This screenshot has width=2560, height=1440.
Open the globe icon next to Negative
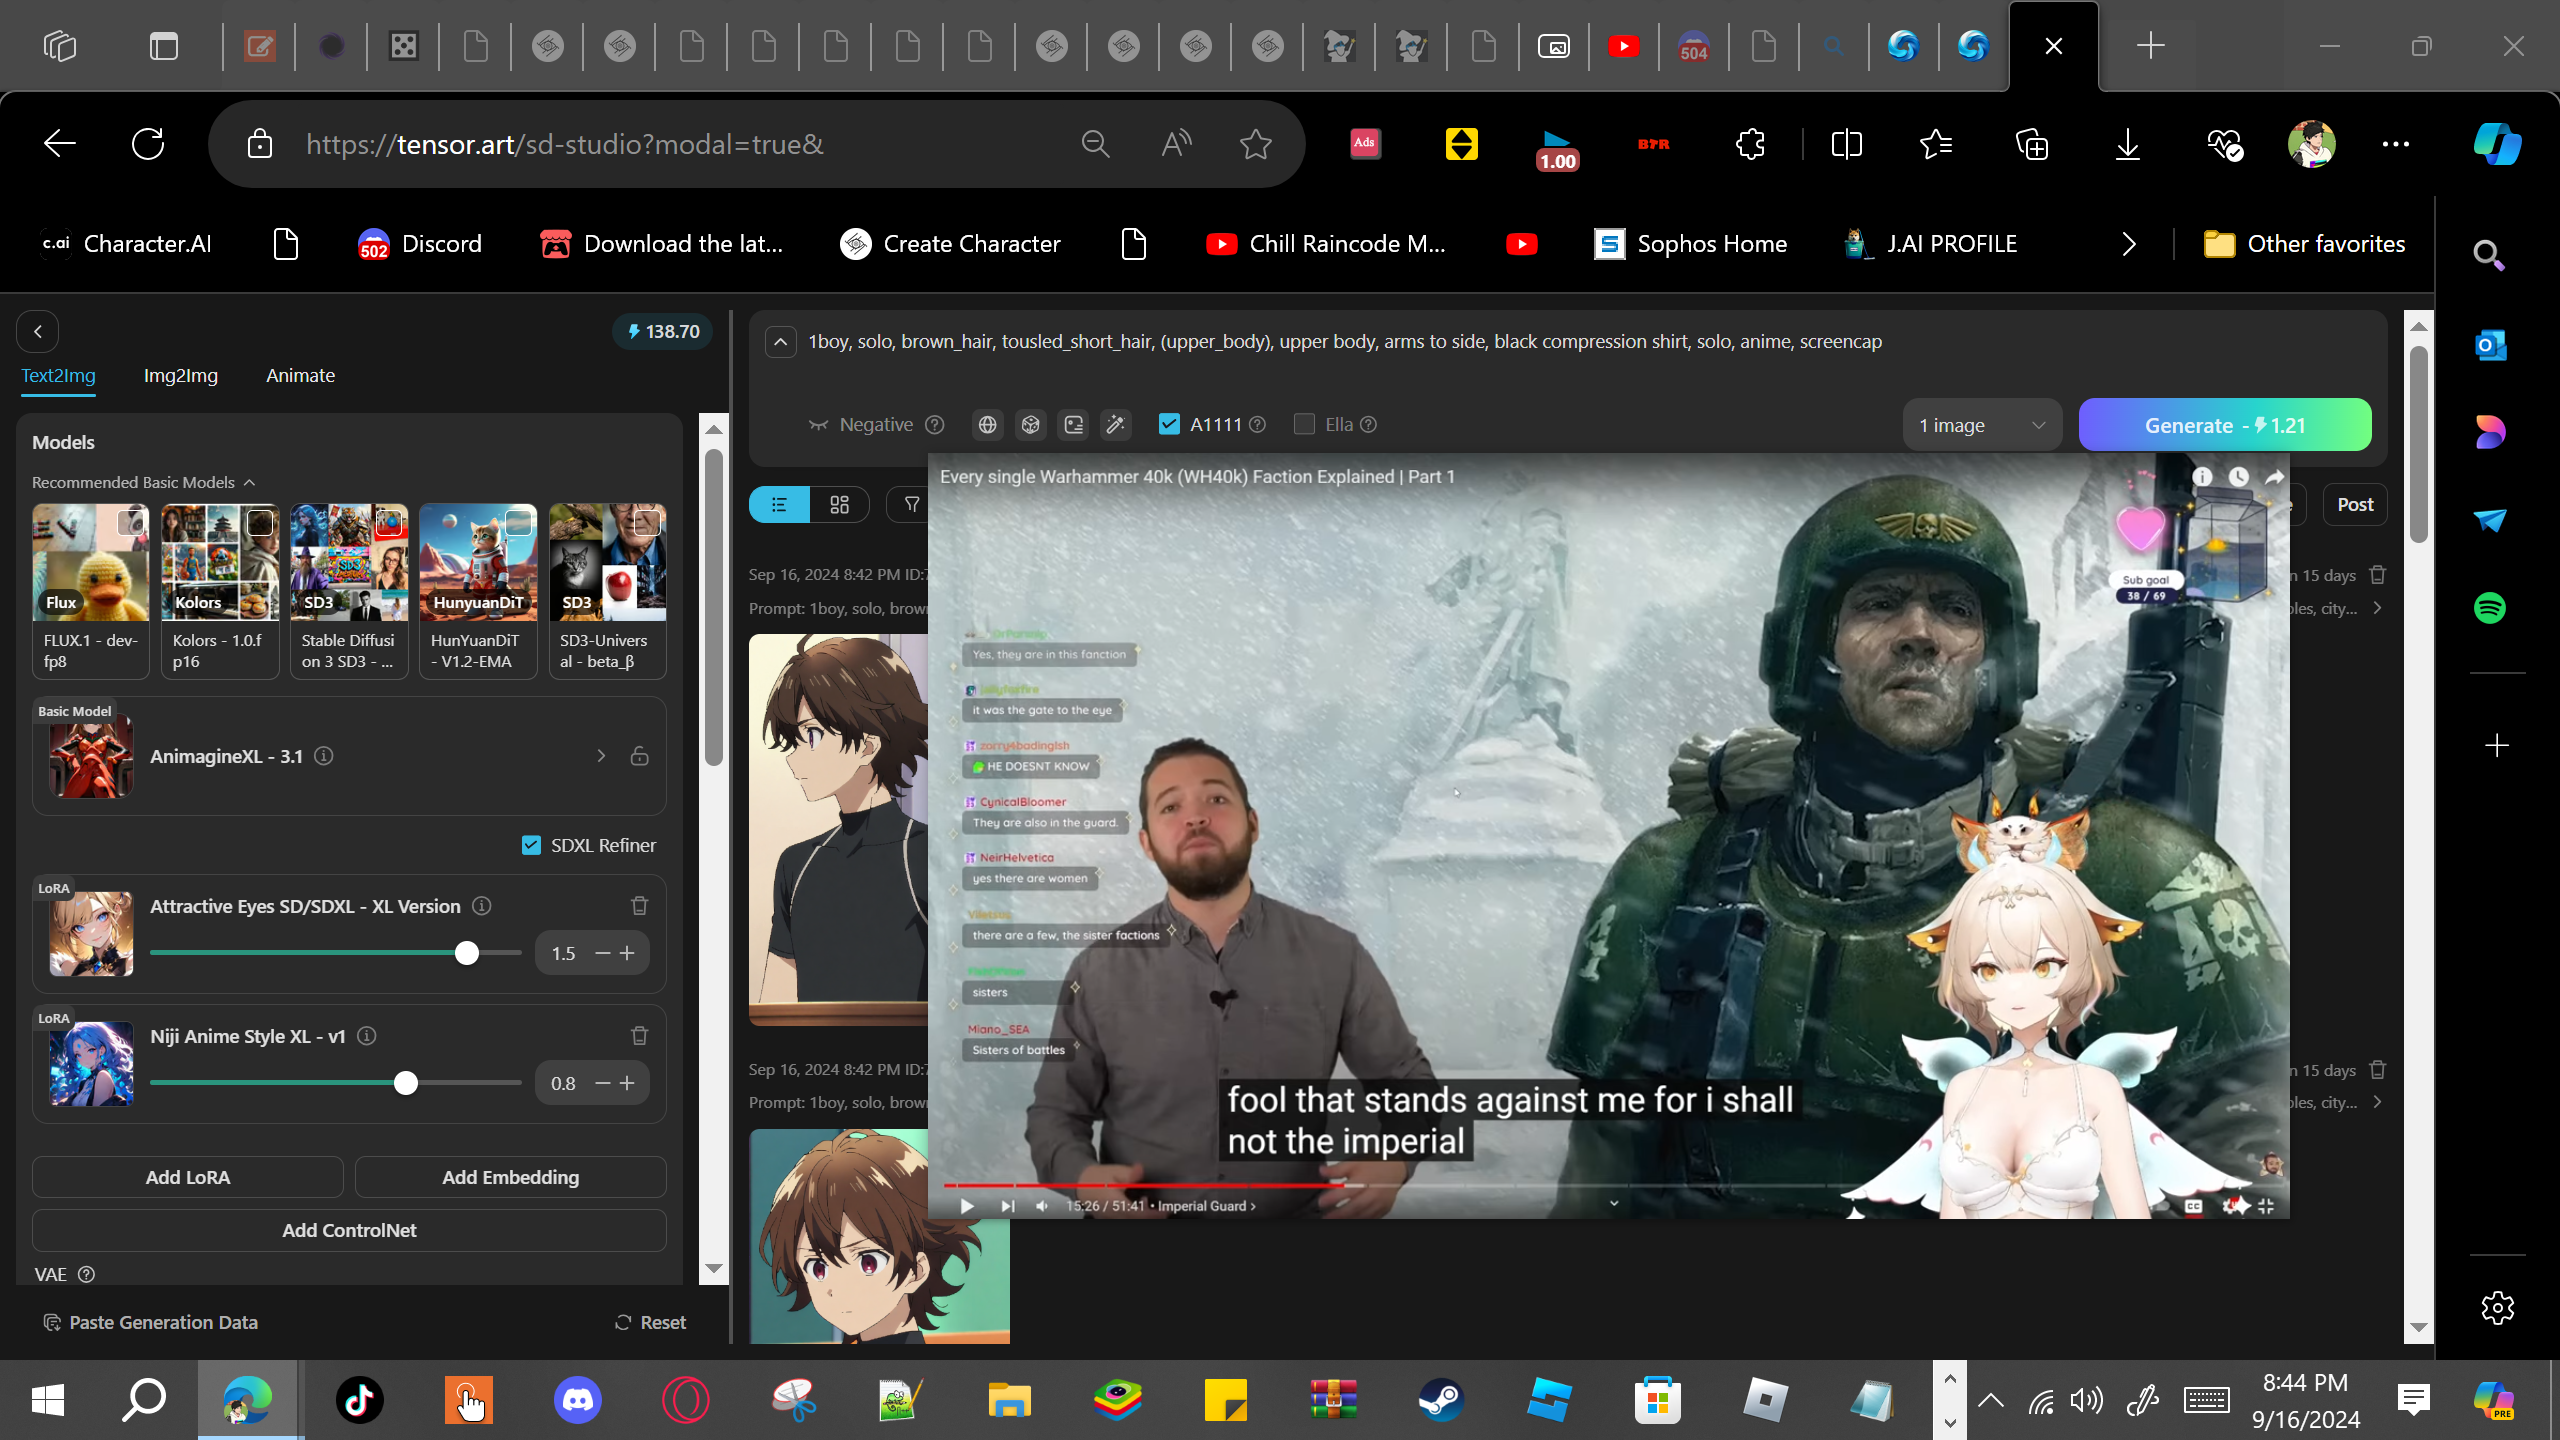click(x=987, y=425)
